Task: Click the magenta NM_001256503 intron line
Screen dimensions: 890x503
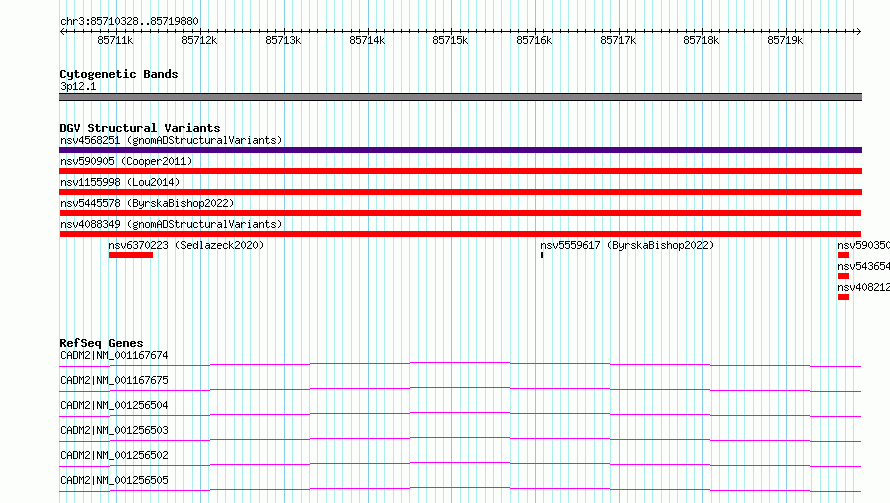Action: [x=460, y=439]
